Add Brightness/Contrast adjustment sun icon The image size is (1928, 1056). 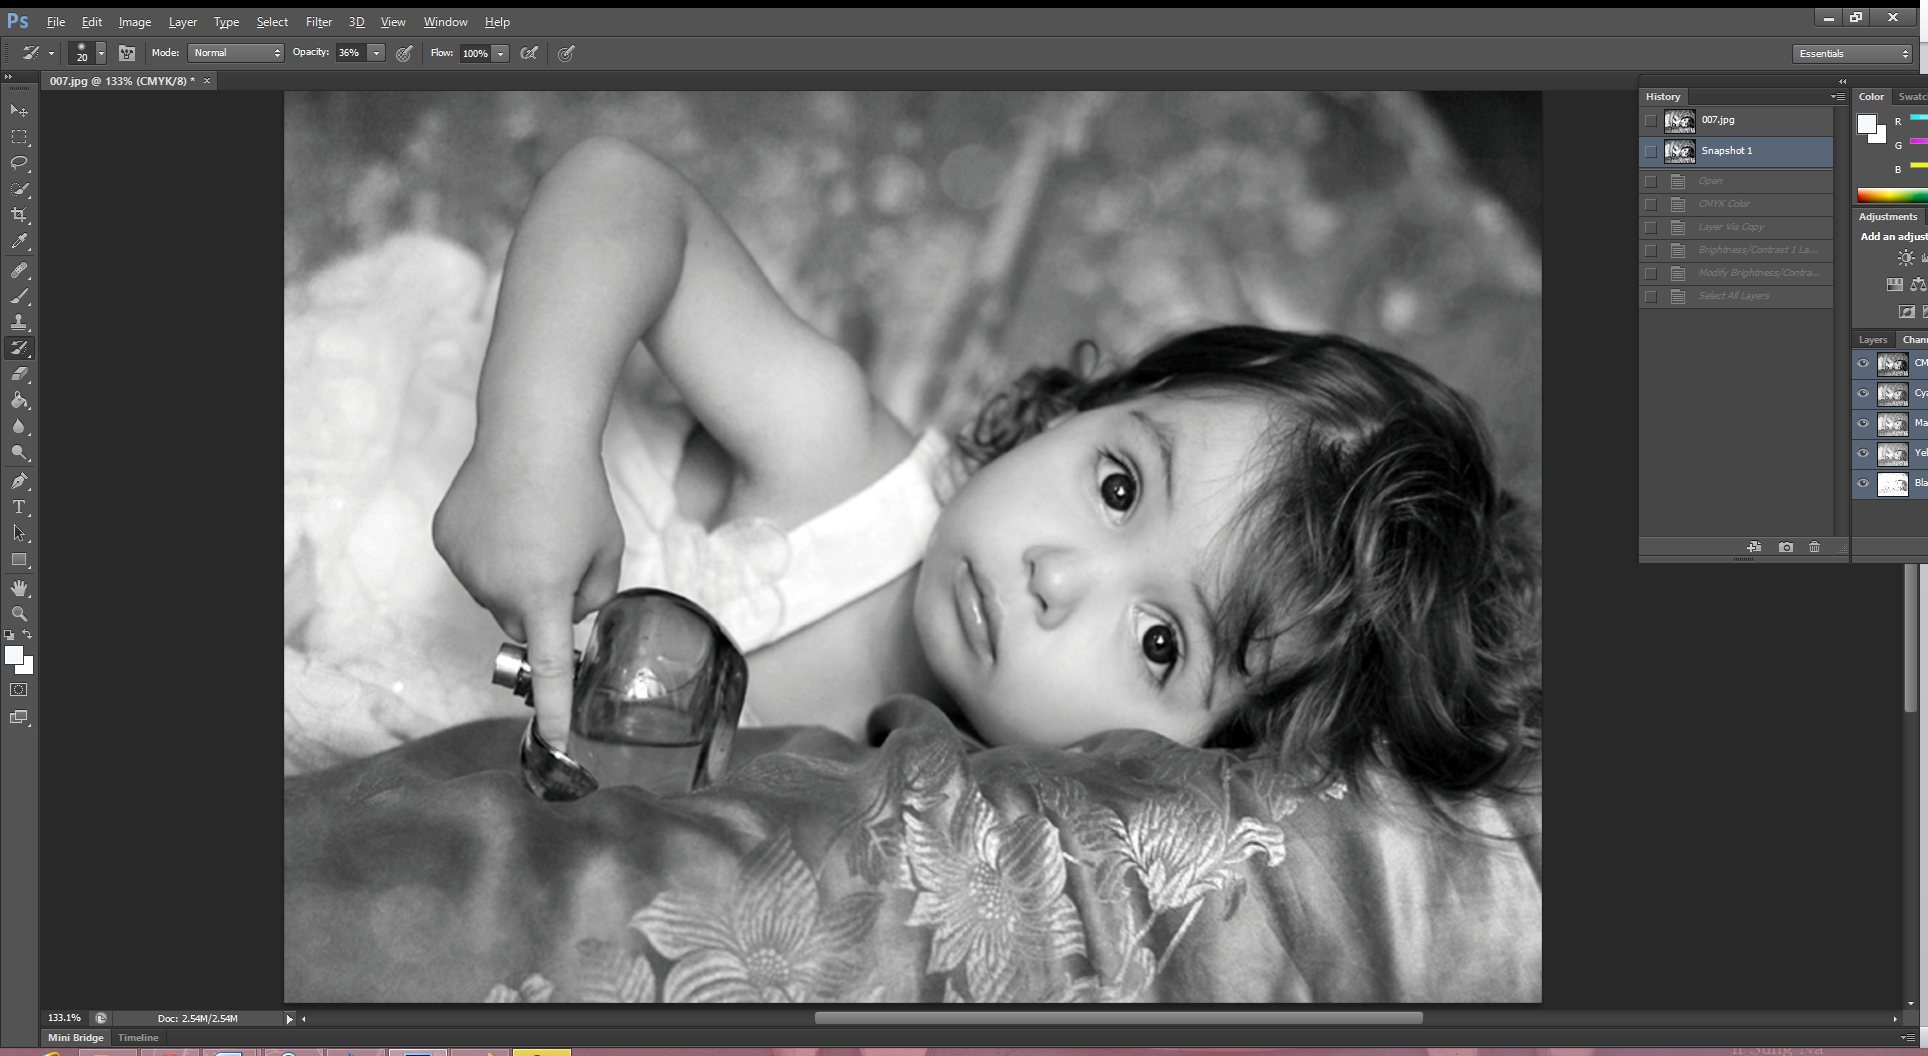coord(1906,258)
